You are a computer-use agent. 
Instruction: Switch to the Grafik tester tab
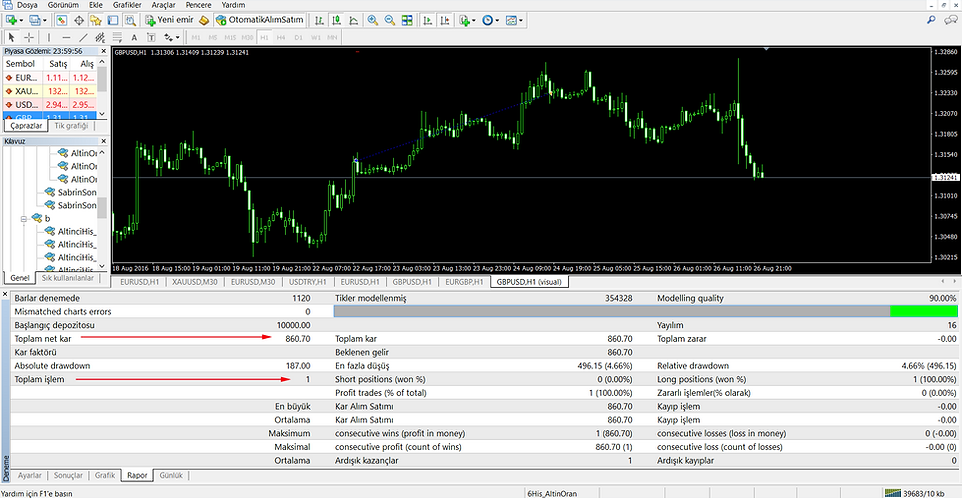pyautogui.click(x=106, y=475)
